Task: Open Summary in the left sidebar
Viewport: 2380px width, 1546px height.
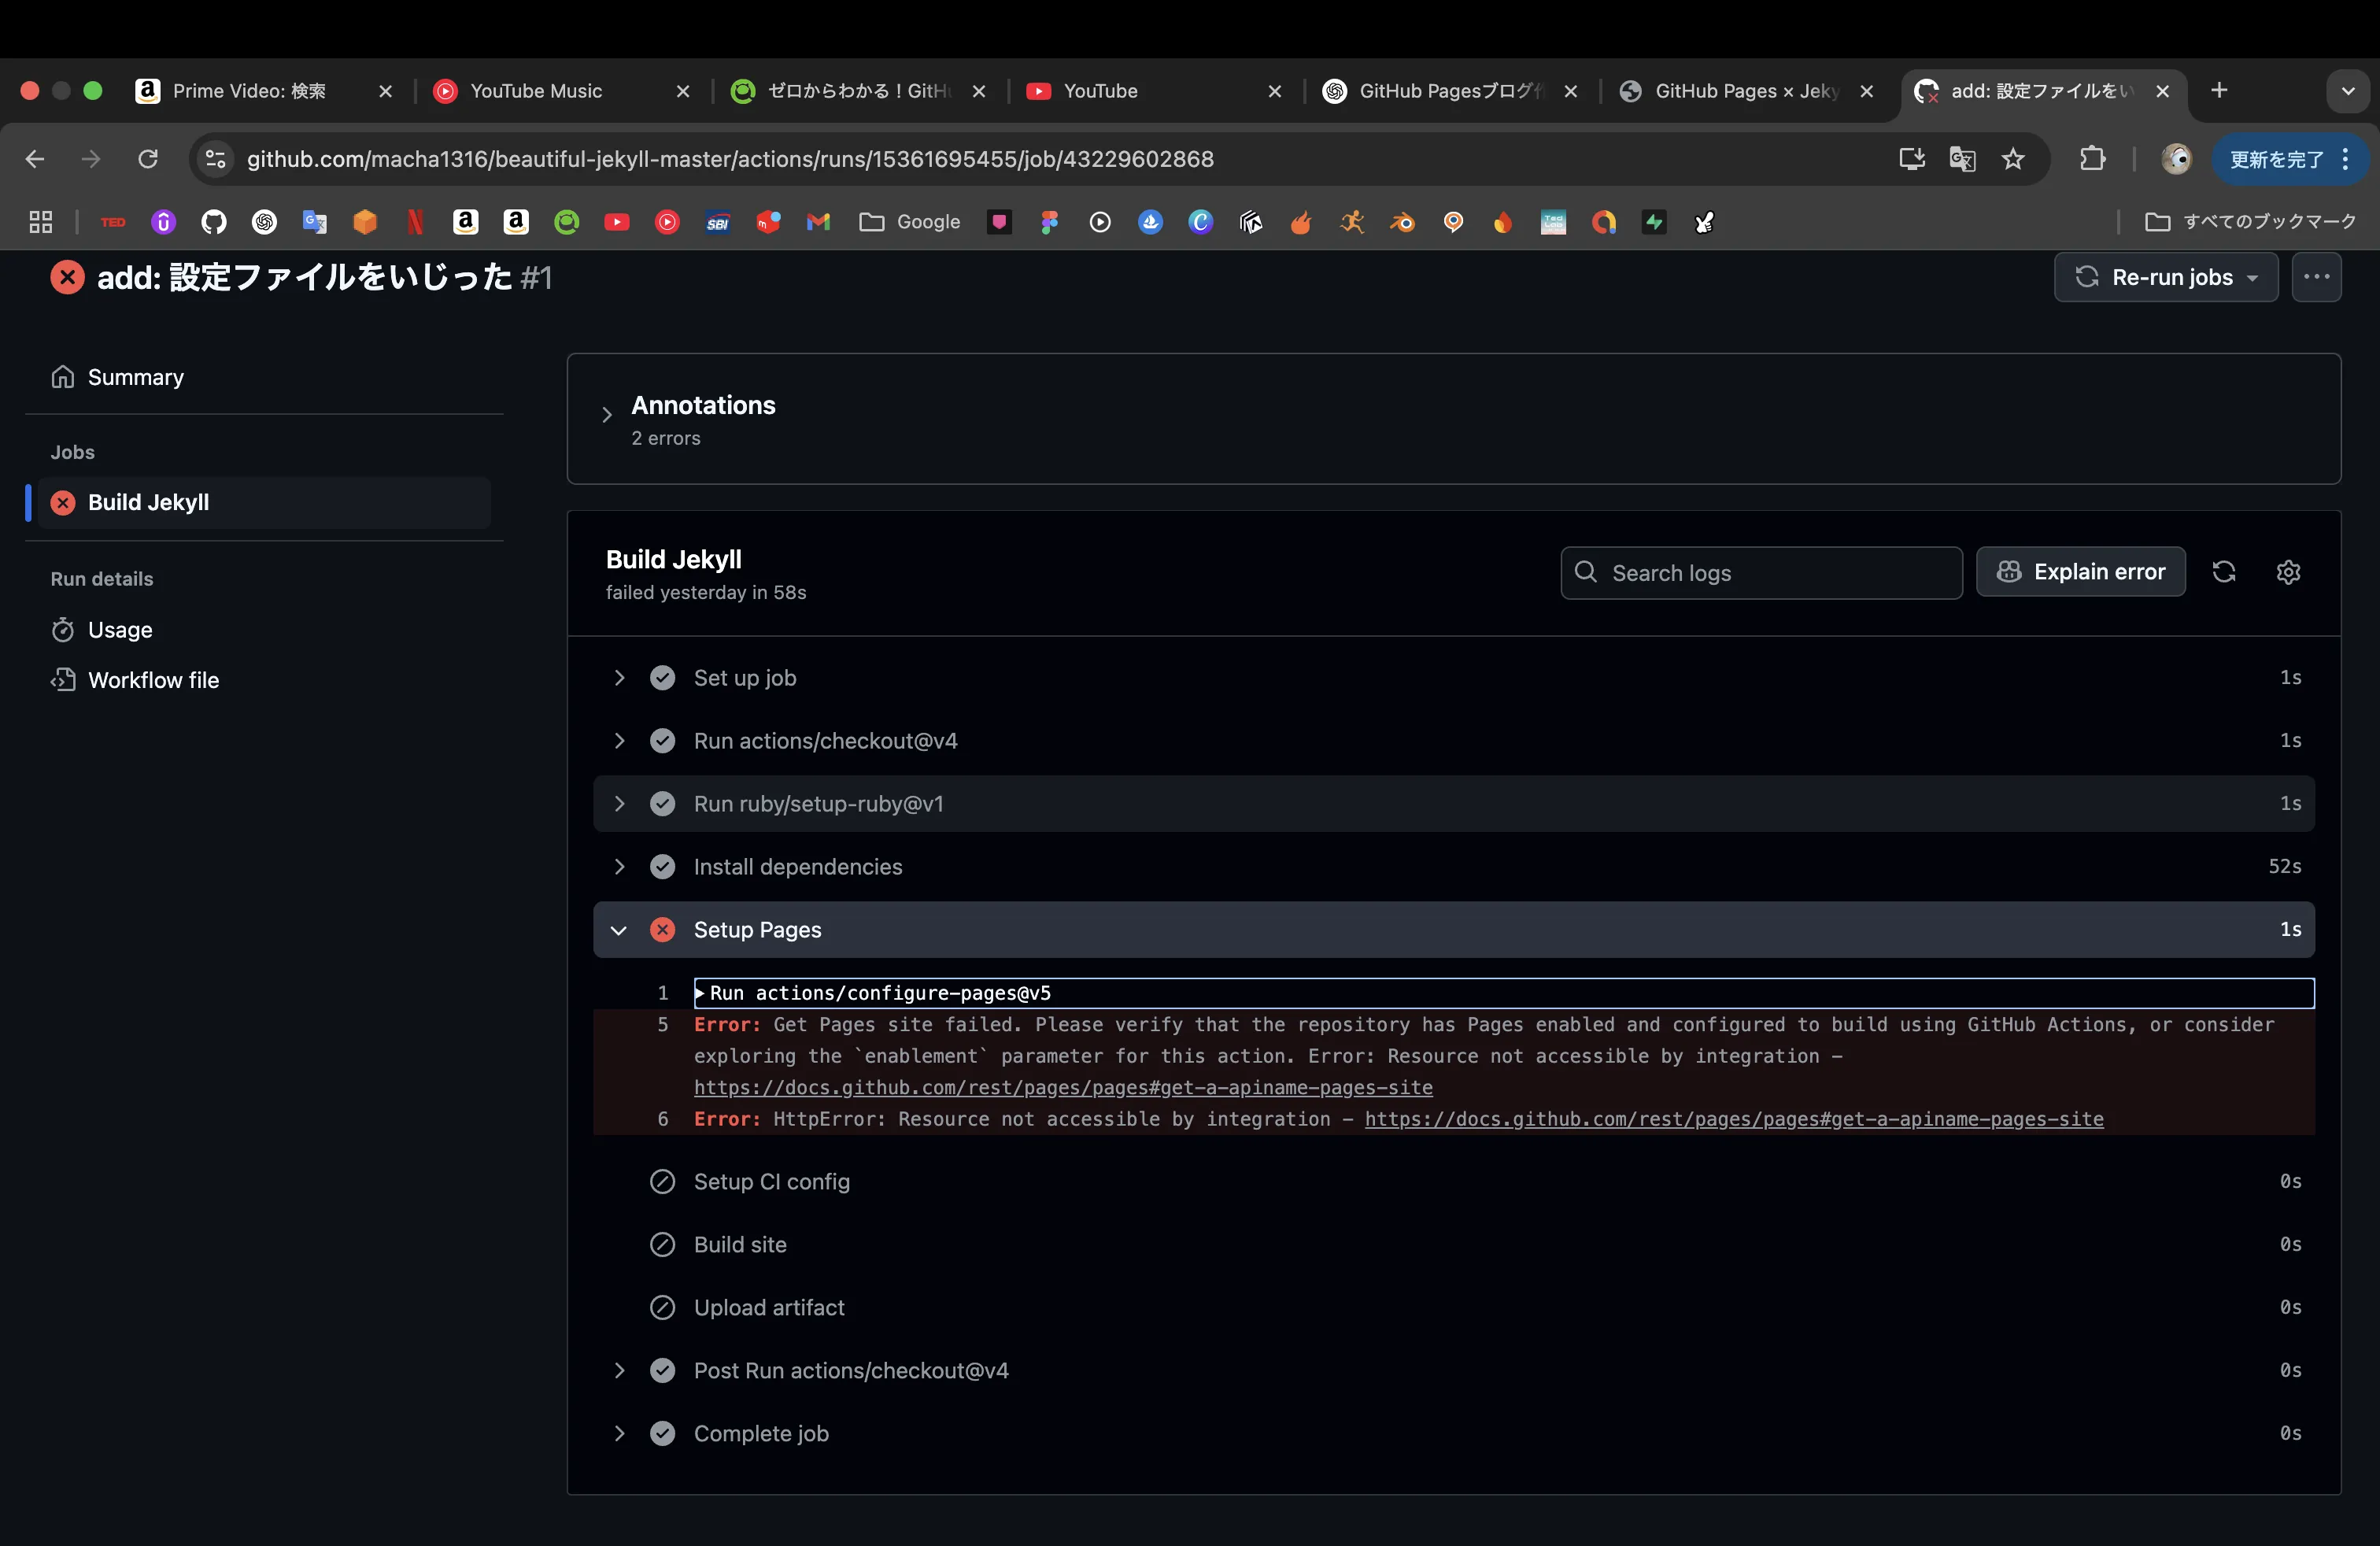Action: [x=135, y=377]
